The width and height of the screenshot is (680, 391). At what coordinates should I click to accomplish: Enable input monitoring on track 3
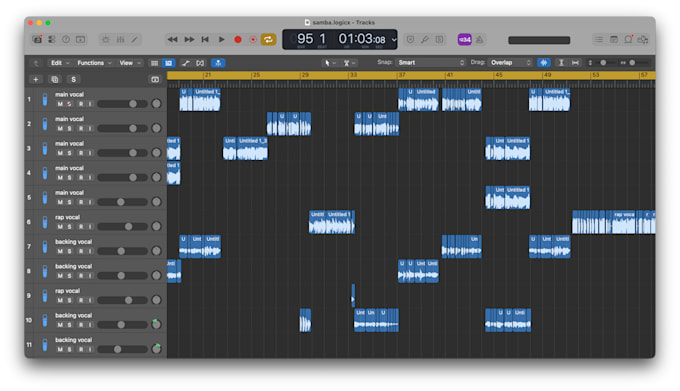tap(90, 153)
